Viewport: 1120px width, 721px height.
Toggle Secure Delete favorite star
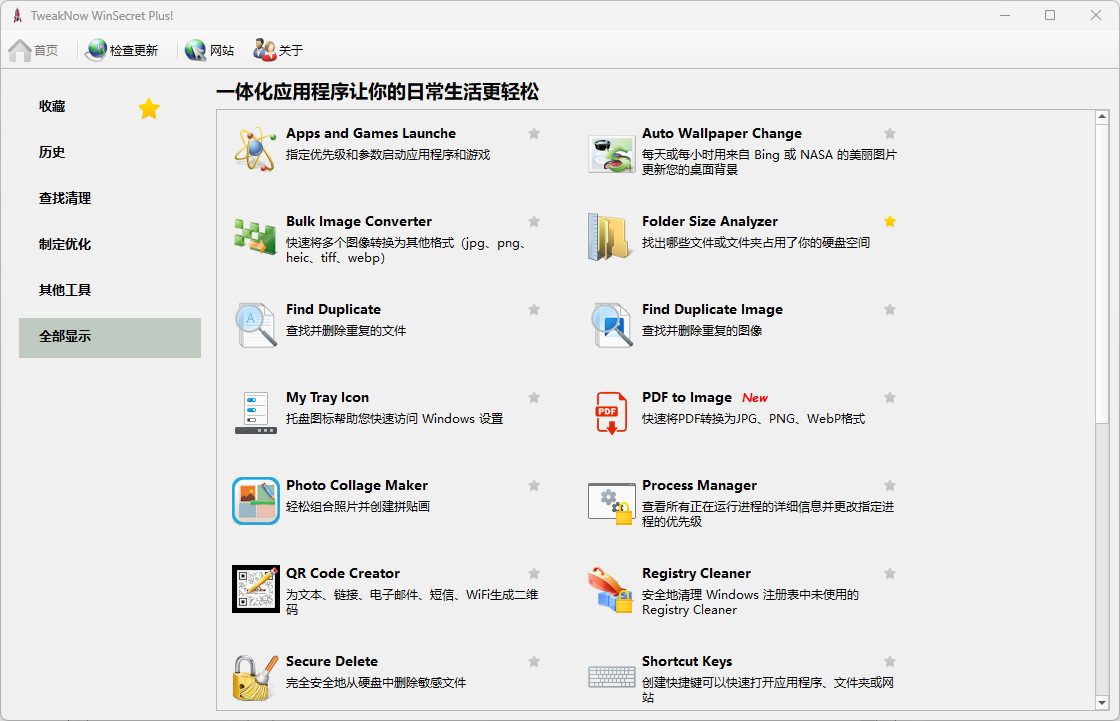pos(534,662)
